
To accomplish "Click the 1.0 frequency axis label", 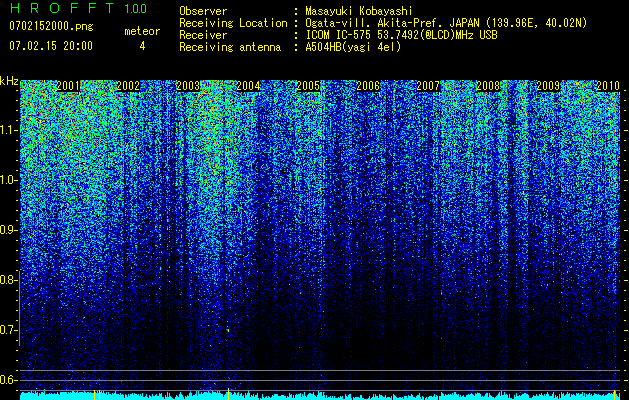I will pyautogui.click(x=7, y=180).
